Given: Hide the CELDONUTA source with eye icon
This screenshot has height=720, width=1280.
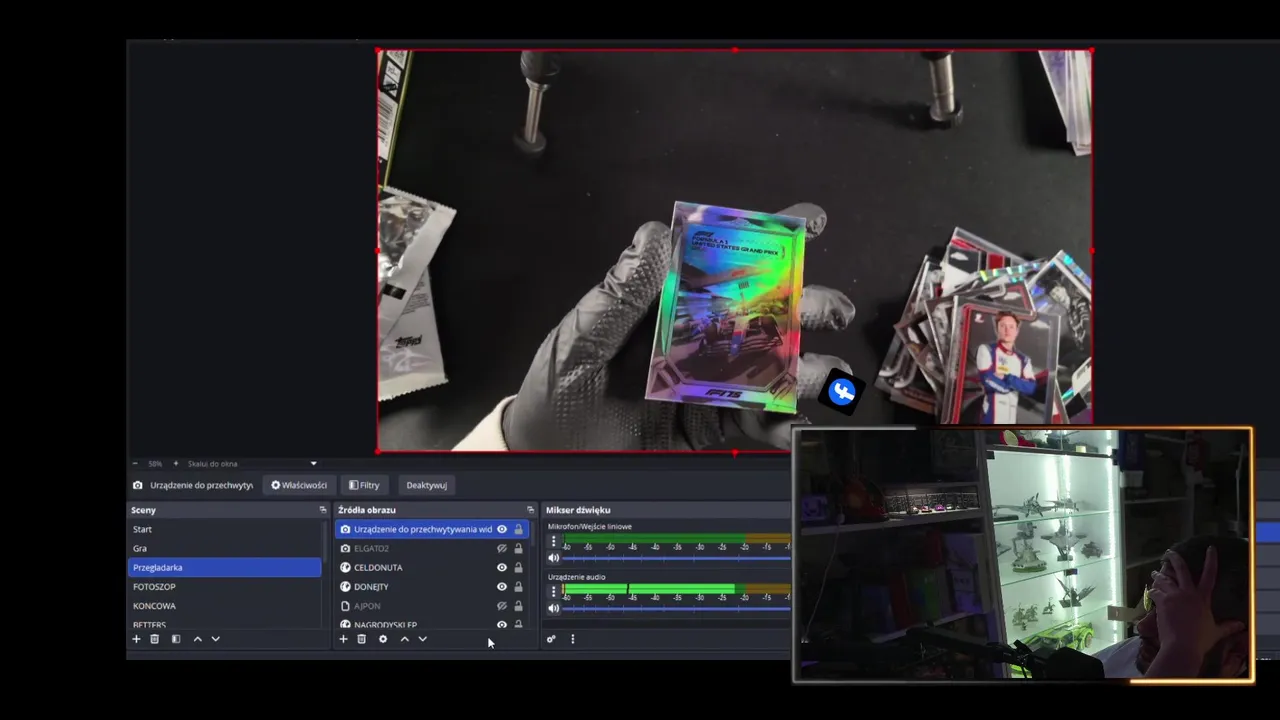Looking at the screenshot, I should click(502, 567).
